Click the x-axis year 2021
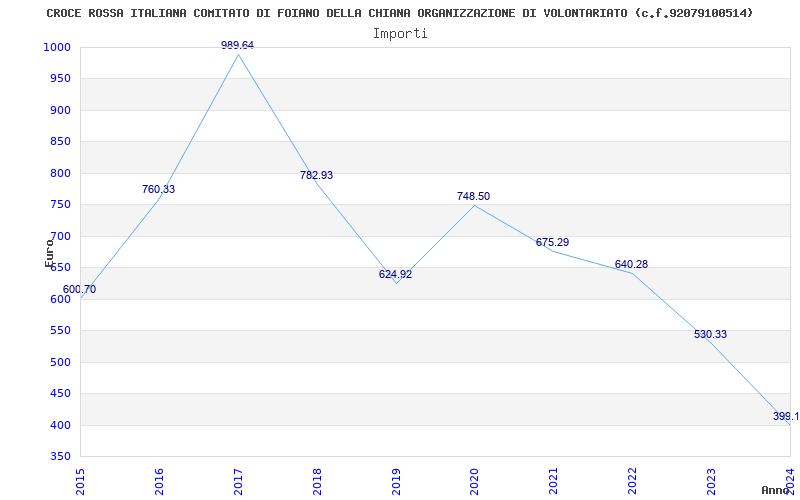 click(554, 482)
